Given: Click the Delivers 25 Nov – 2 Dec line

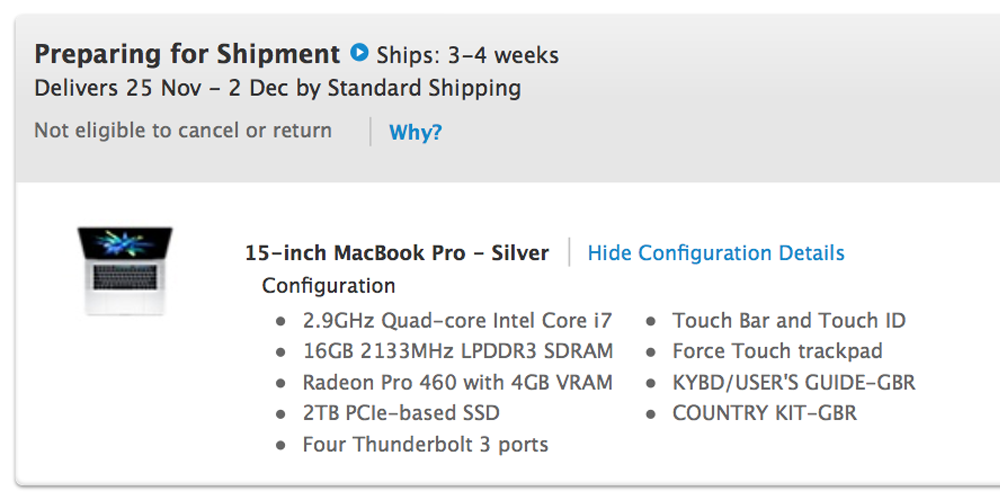Looking at the screenshot, I should pos(277,88).
